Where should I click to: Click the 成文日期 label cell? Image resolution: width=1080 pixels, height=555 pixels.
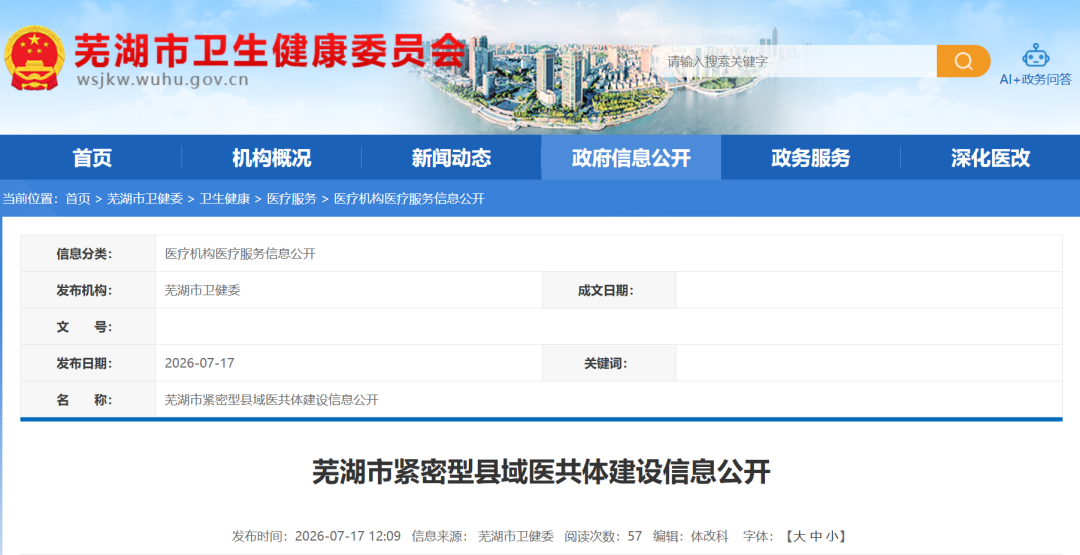(x=609, y=291)
